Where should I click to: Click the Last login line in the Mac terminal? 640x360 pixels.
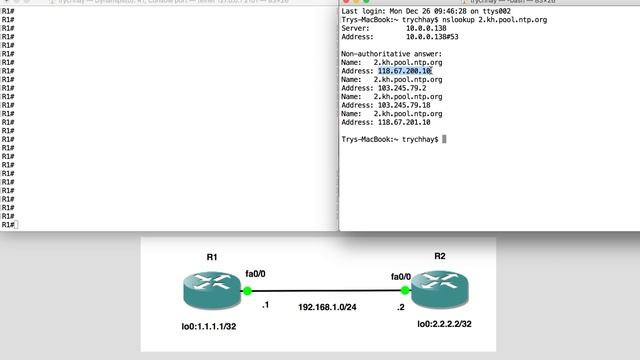(x=426, y=11)
